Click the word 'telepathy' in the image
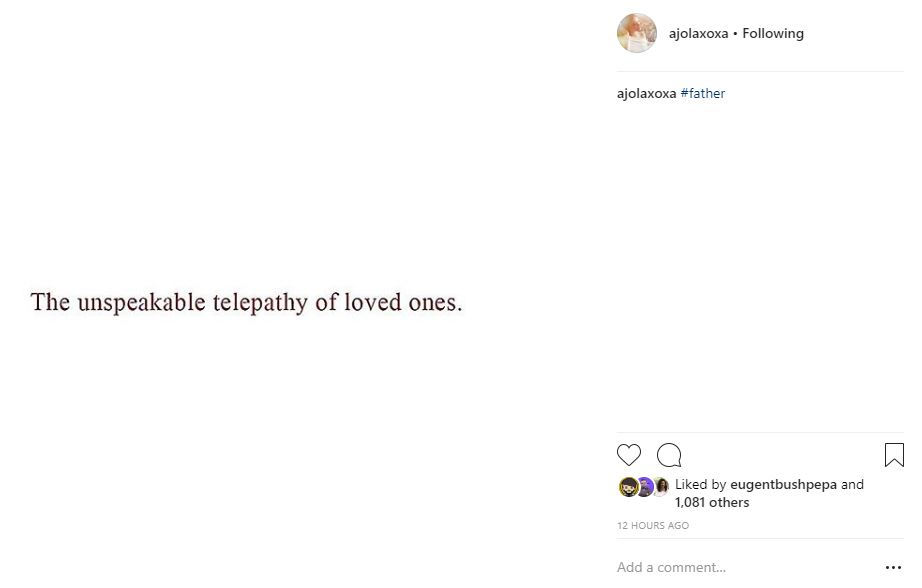The image size is (922, 588). click(260, 302)
